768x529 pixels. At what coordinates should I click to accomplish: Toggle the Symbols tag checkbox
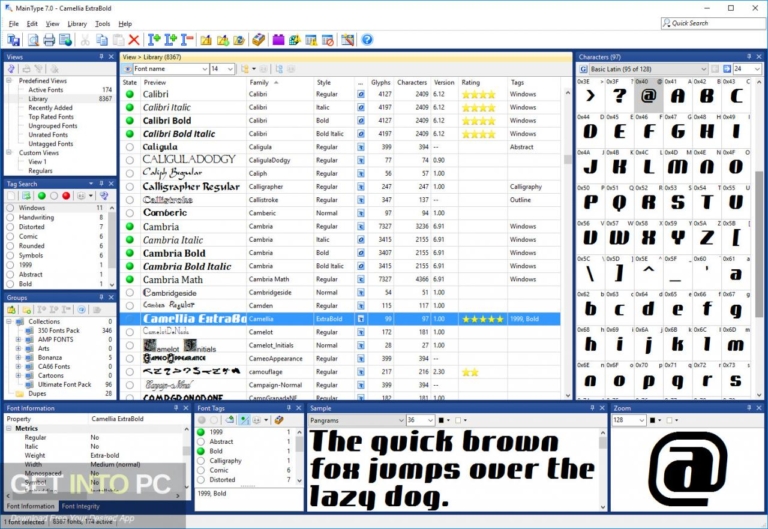[10, 256]
